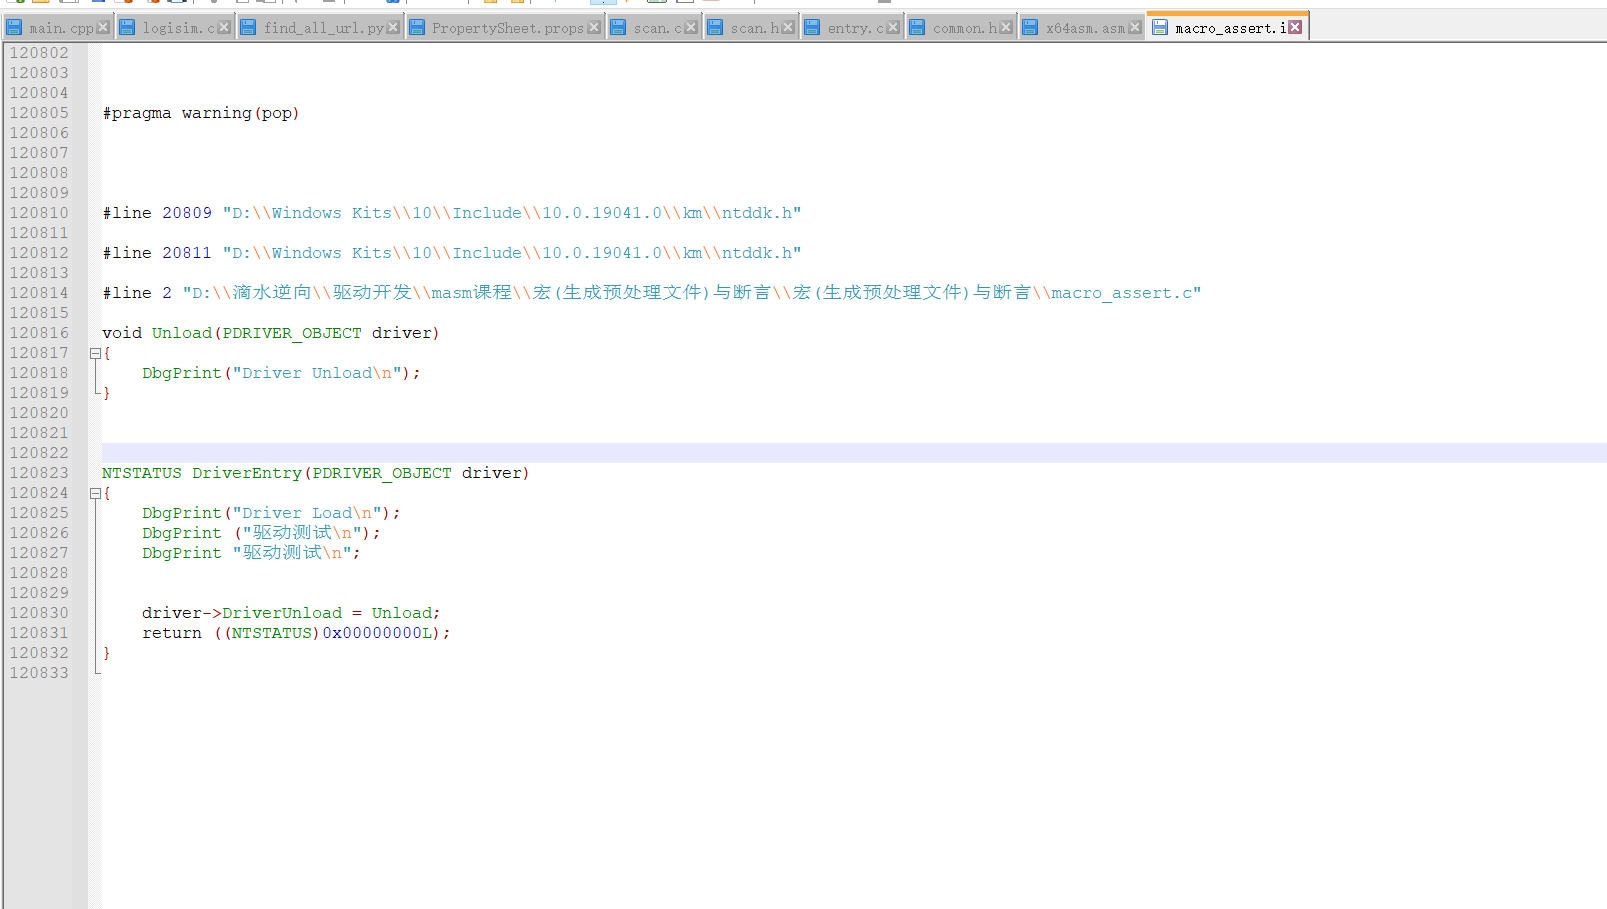Click the 'return ((NTSTATUS)0x00000000L);' line
1607x909 pixels.
click(x=296, y=633)
